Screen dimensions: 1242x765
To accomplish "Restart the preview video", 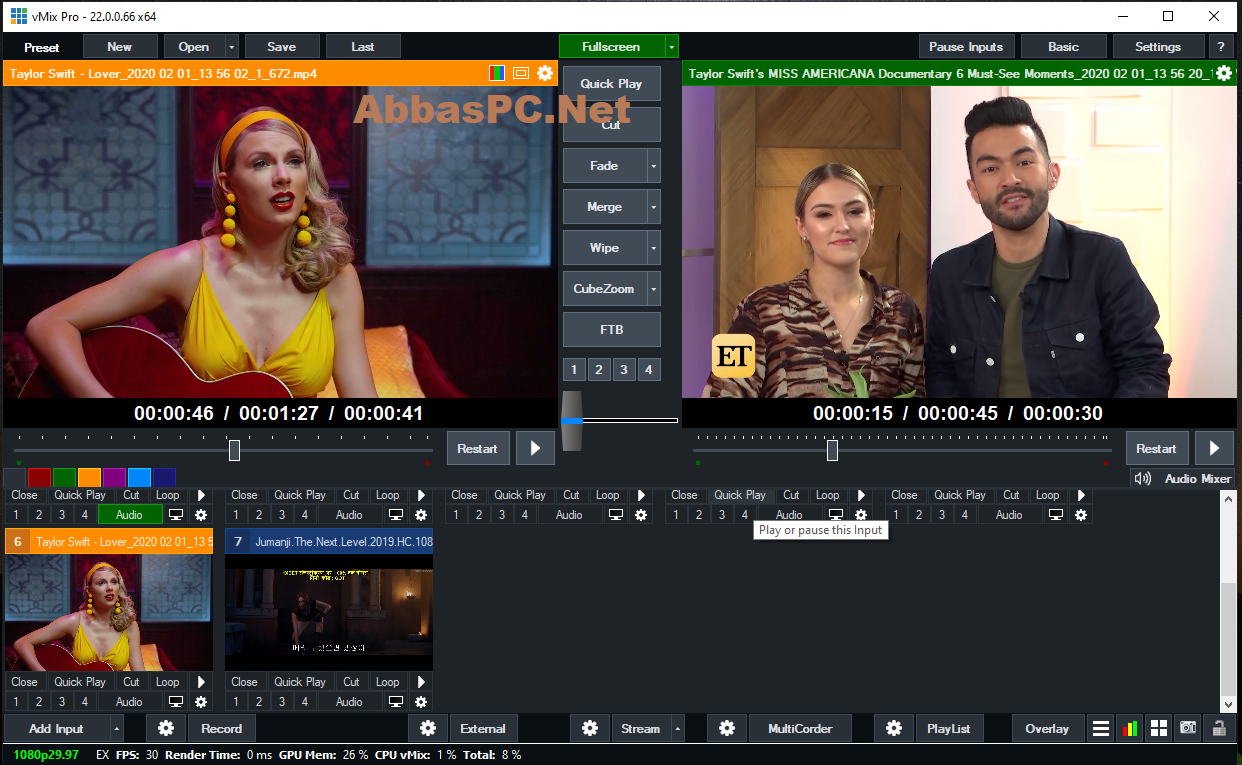I will pyautogui.click(x=478, y=448).
